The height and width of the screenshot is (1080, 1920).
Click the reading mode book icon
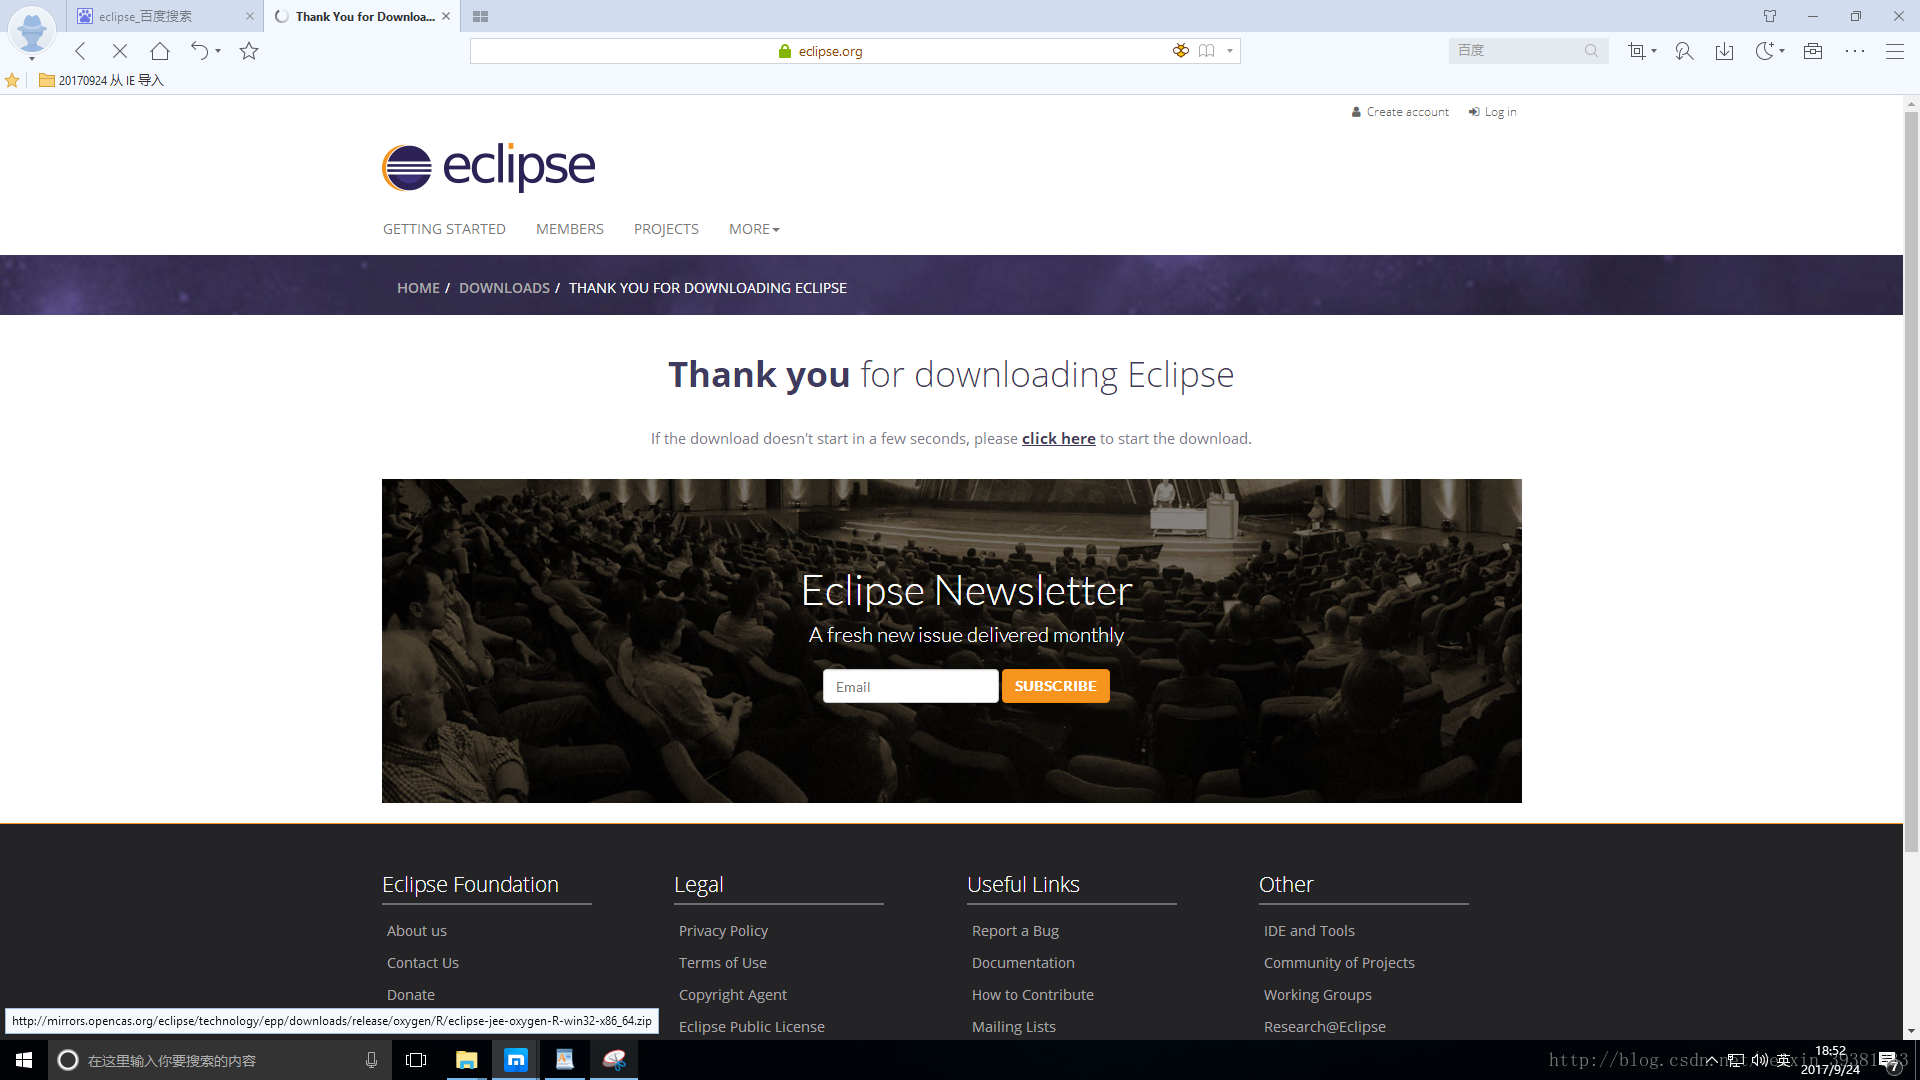point(1207,51)
